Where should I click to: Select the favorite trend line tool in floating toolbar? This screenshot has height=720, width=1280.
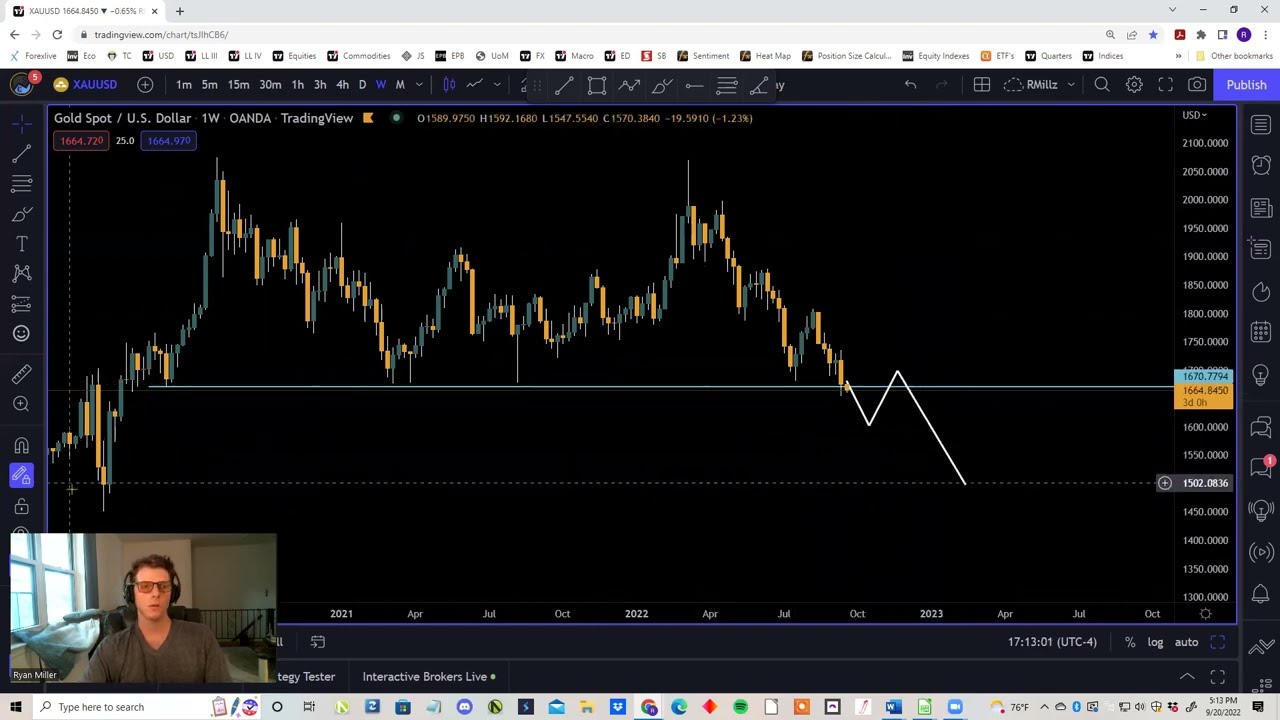click(x=564, y=86)
